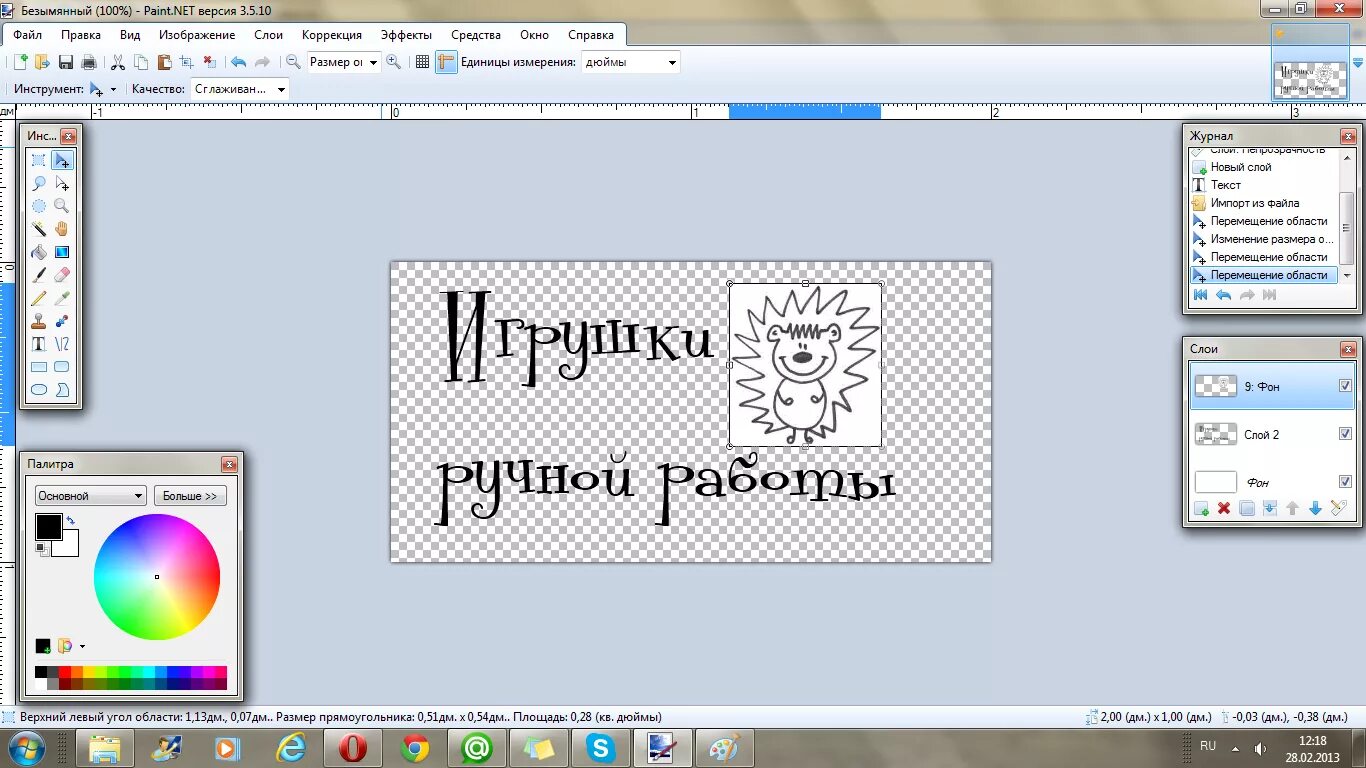Open the Windows Start button
1366x768 pixels.
pyautogui.click(x=26, y=748)
